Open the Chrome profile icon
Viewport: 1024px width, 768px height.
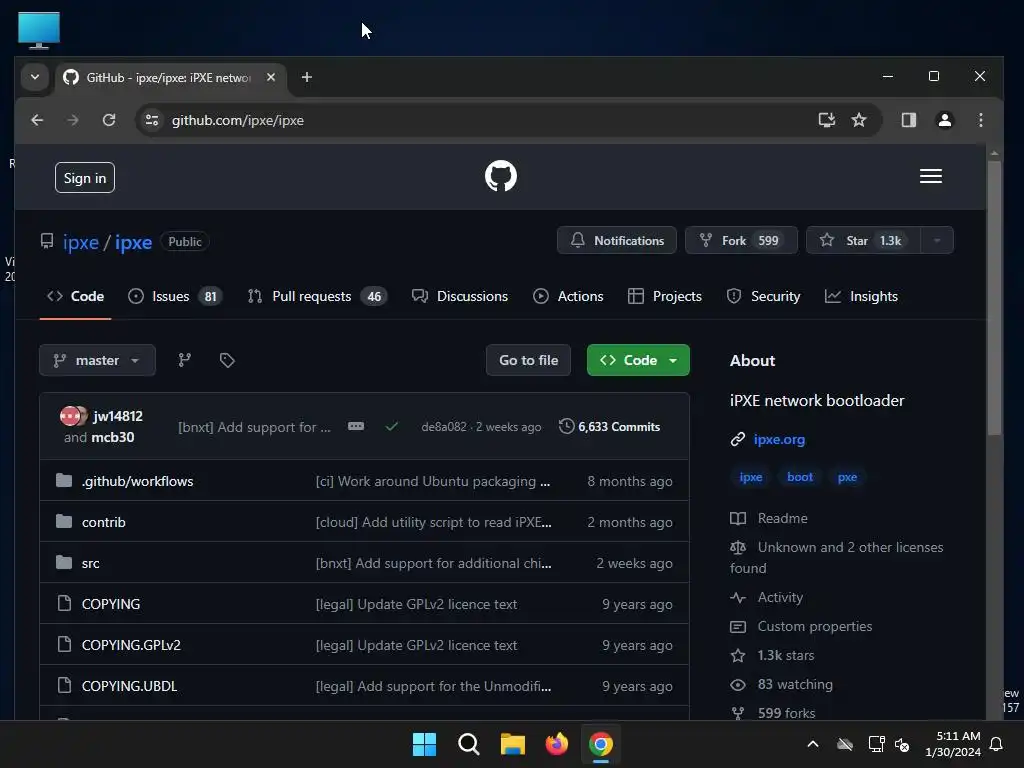click(944, 120)
